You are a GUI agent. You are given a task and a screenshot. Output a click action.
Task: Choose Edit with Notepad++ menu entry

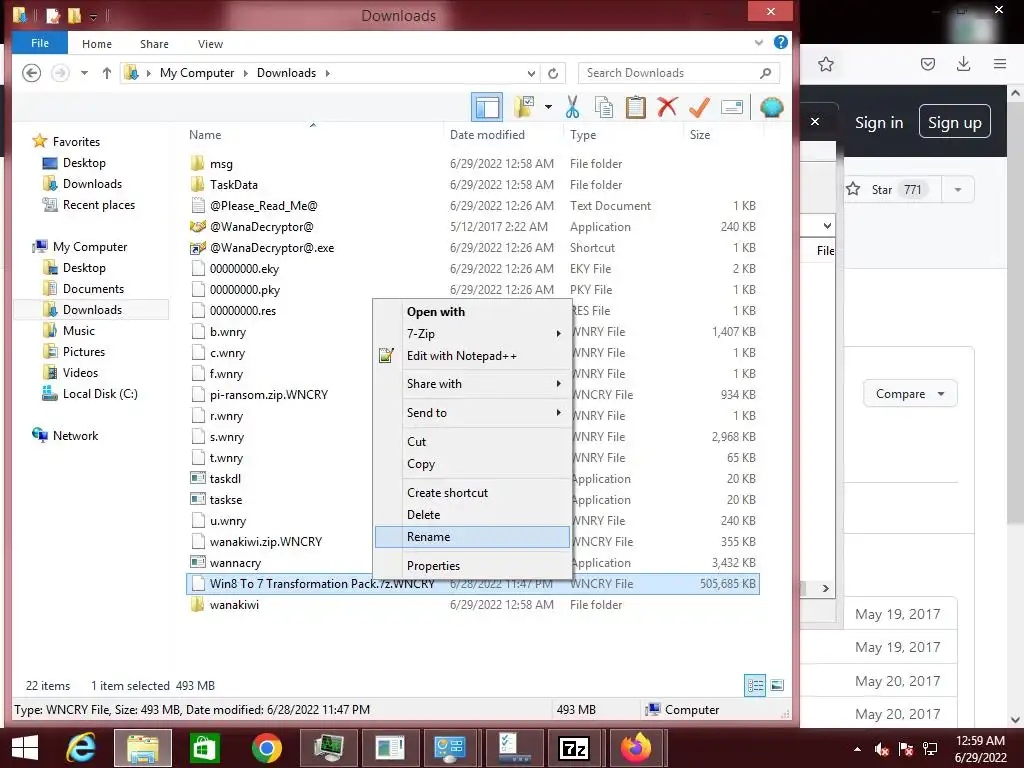[x=473, y=356]
